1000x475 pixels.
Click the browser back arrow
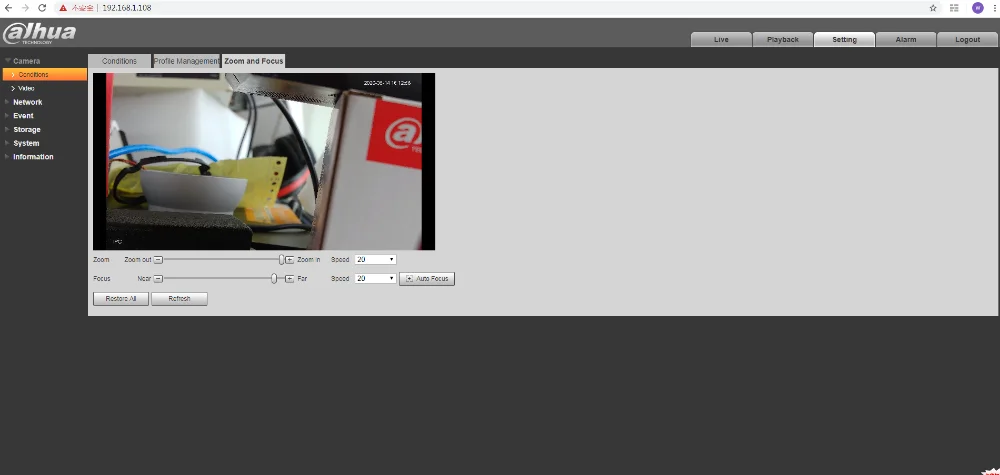pos(8,8)
